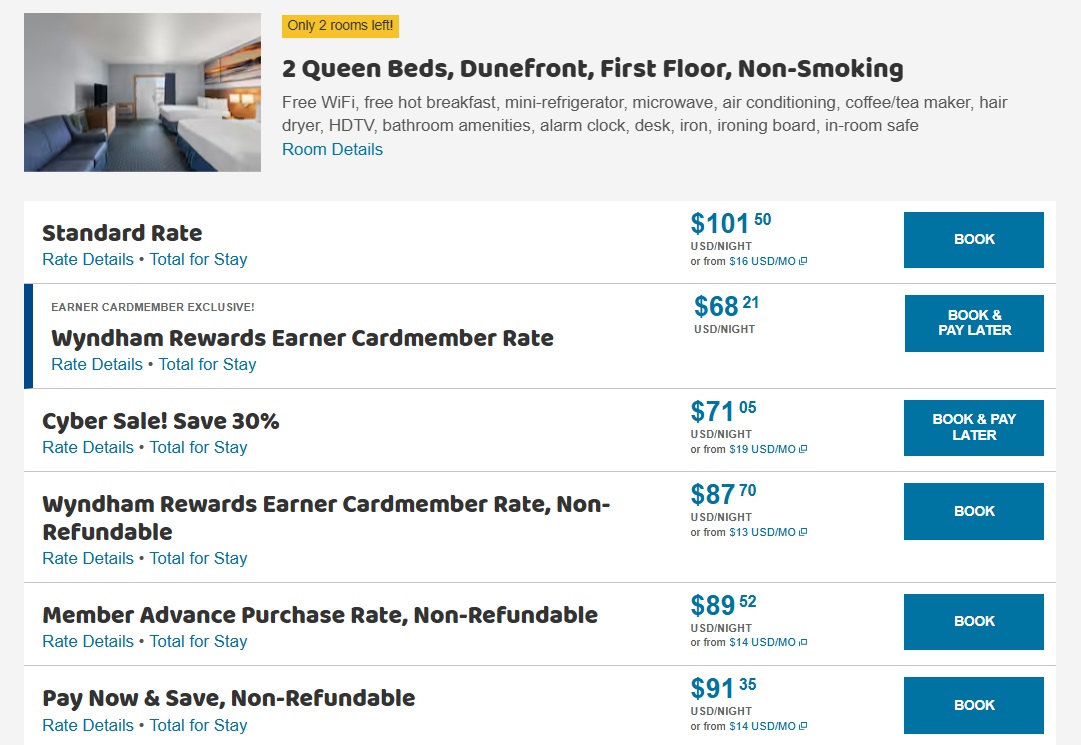Click Book & Pay Later for Cardmember Rate
1081x745 pixels.
pyautogui.click(x=973, y=323)
